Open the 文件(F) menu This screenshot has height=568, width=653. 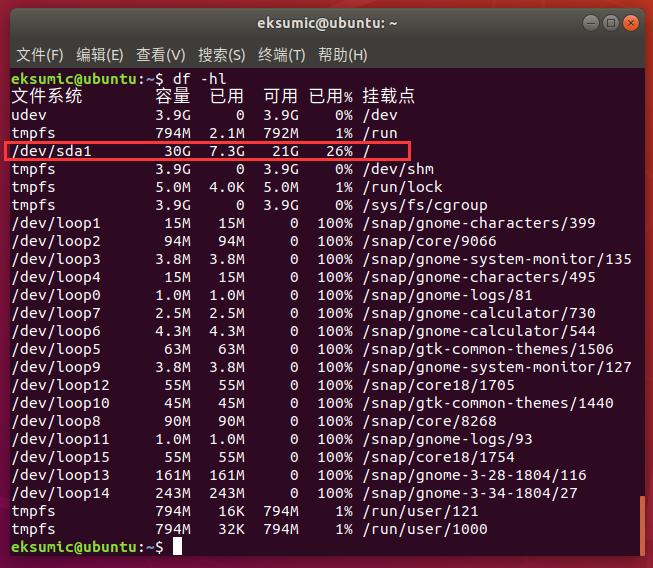(x=40, y=54)
